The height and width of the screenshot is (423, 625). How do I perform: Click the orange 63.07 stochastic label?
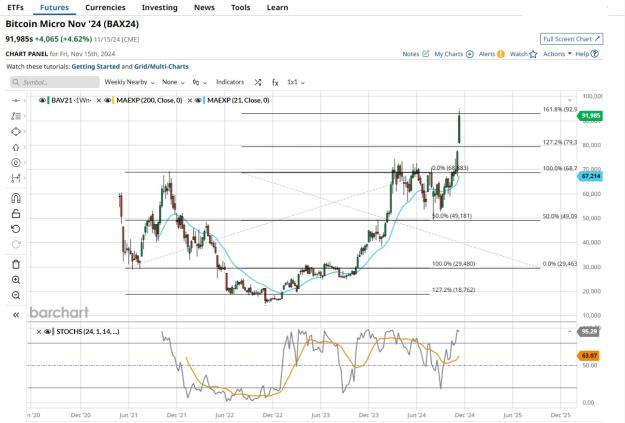click(x=588, y=355)
